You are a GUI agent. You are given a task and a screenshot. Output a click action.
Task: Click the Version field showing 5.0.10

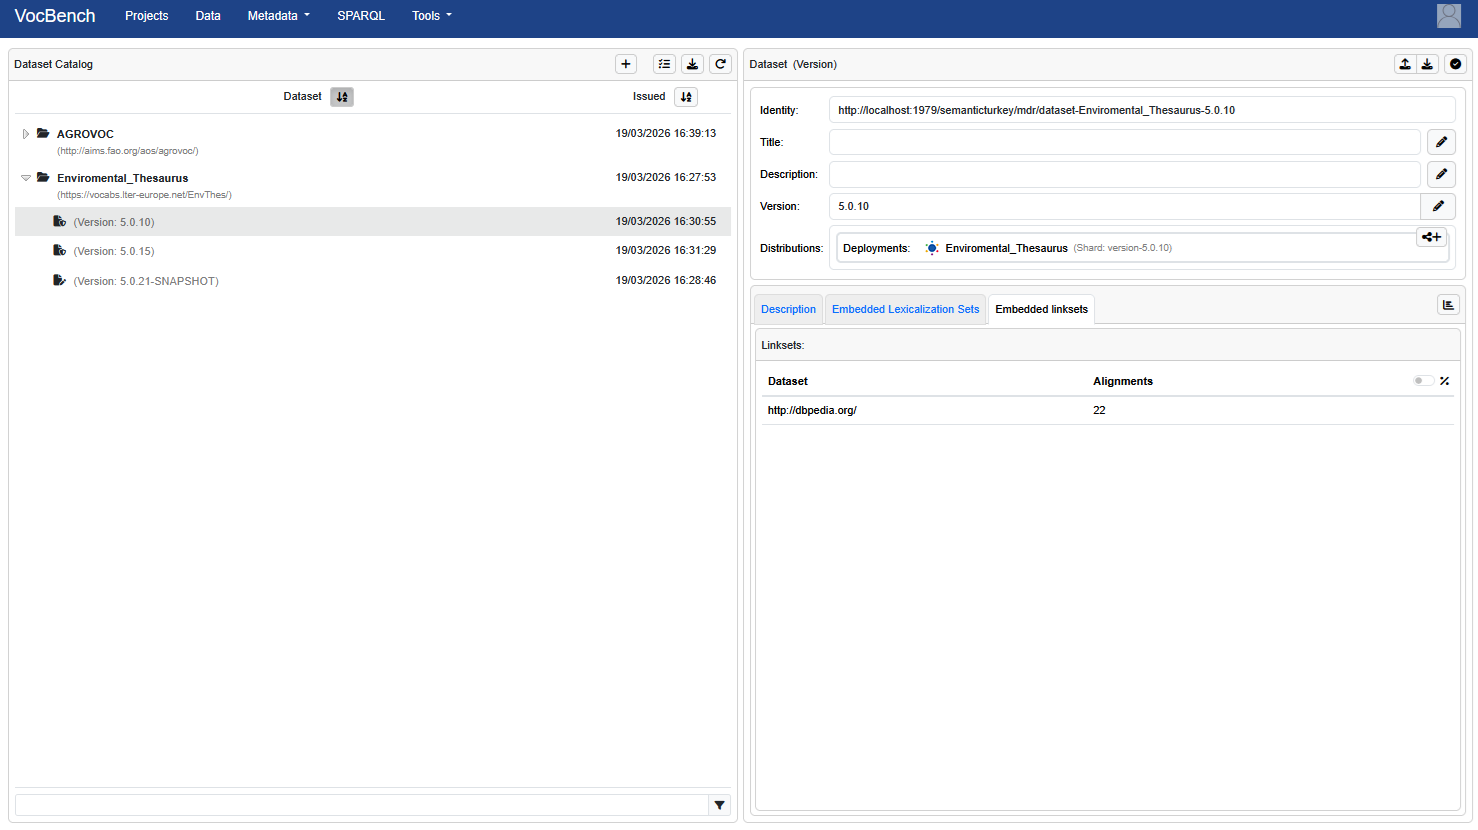pos(1125,206)
